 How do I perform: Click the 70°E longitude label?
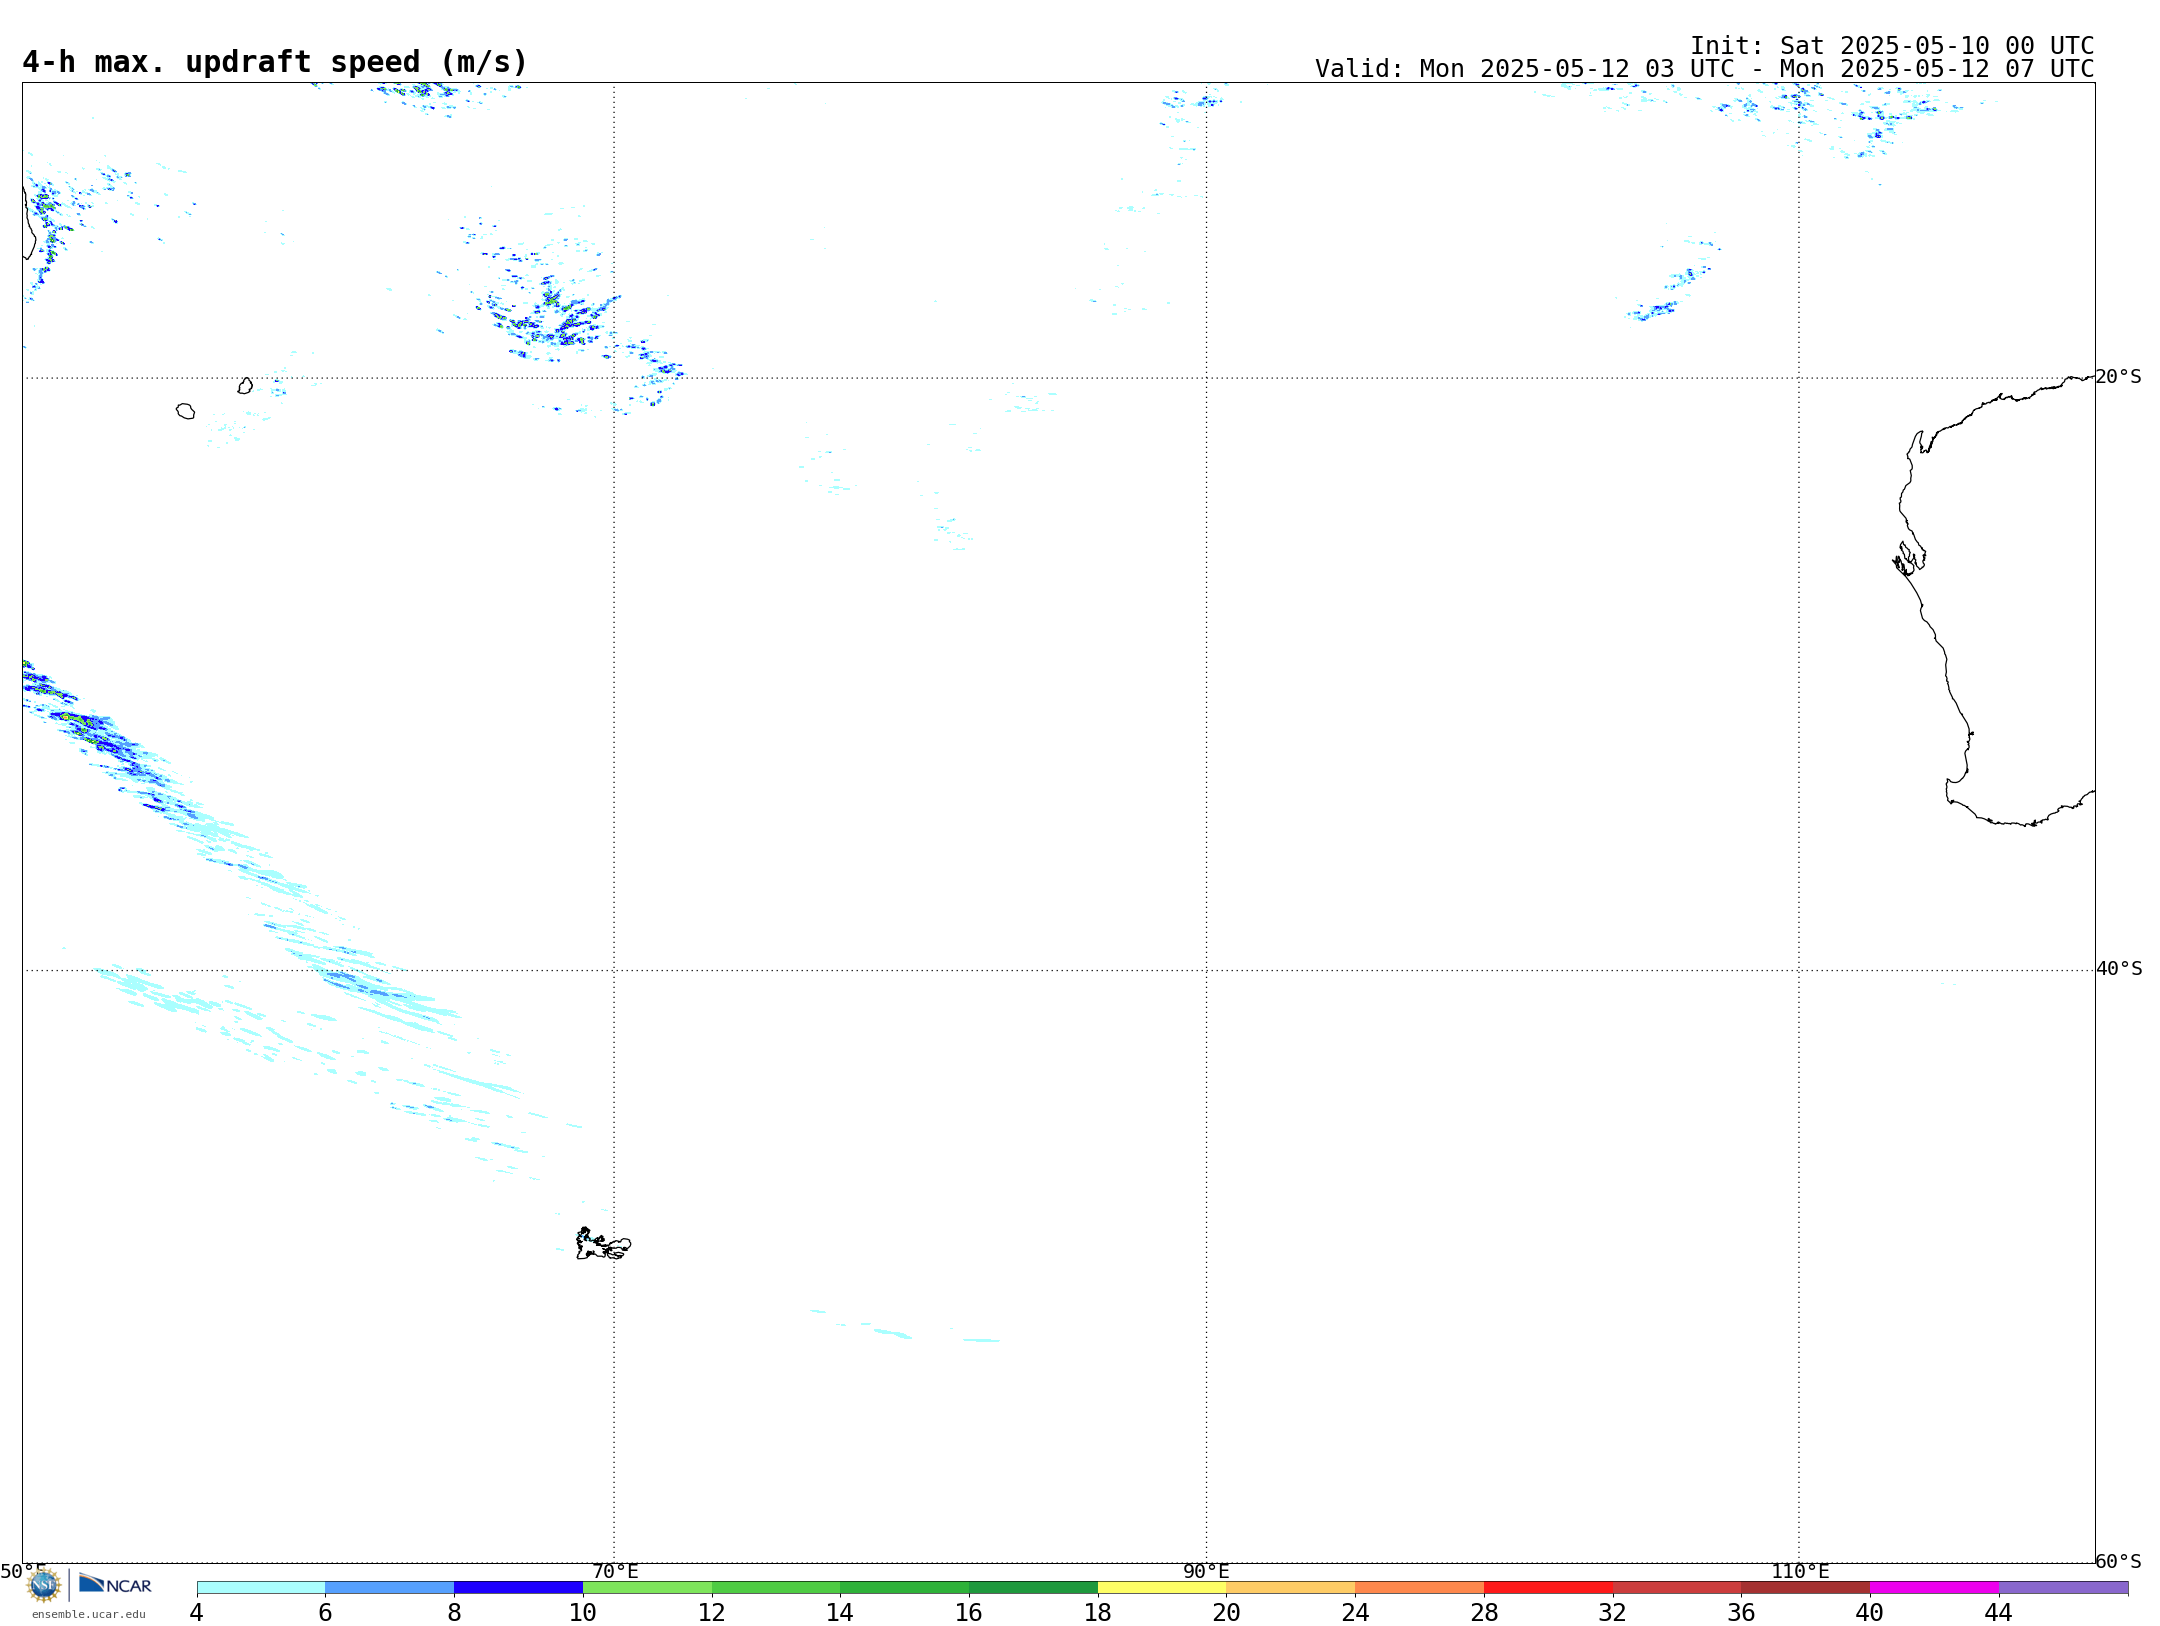tap(615, 1571)
